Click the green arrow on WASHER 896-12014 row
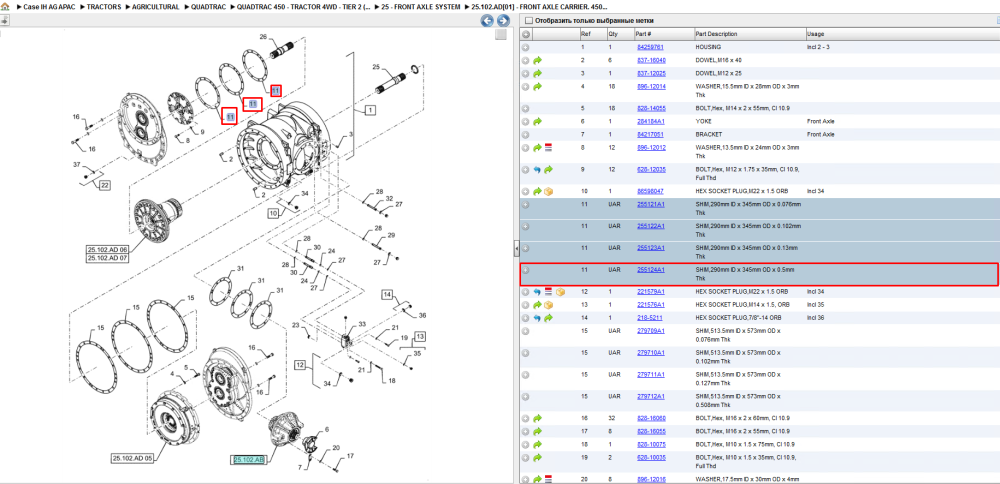Screen dimensions: 1000x484 tap(537, 86)
